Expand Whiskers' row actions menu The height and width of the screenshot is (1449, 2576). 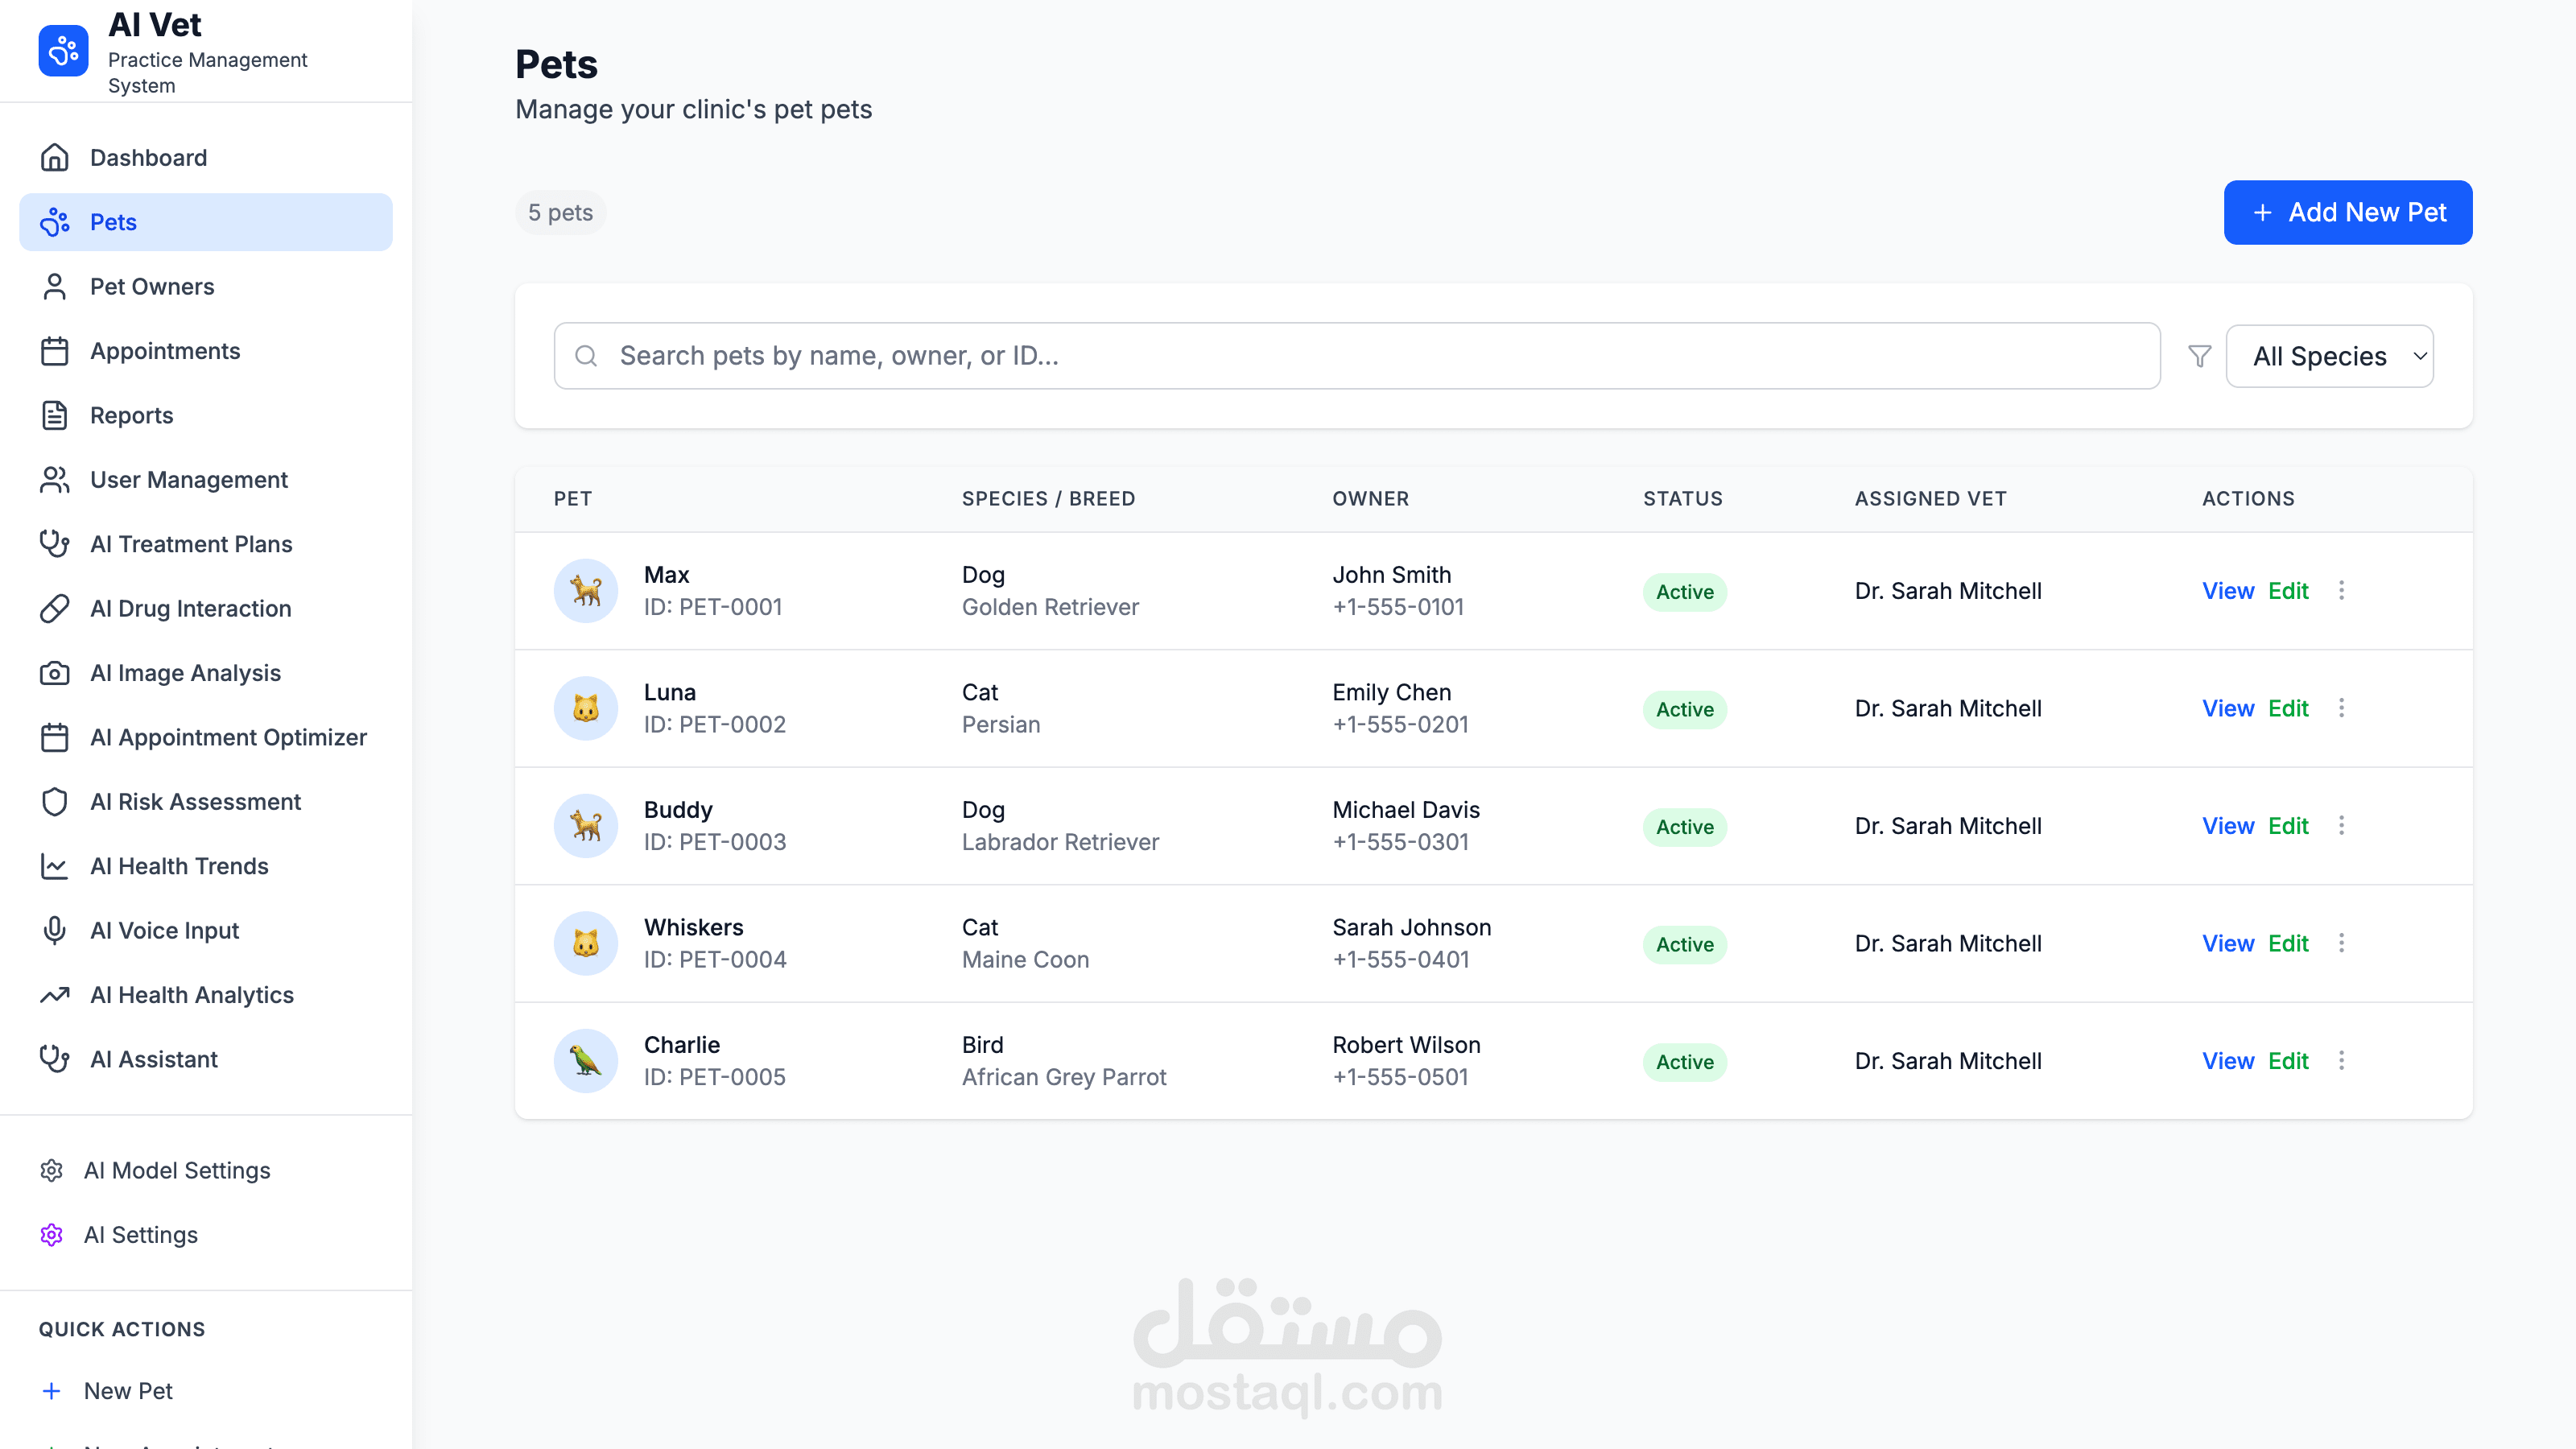(2341, 943)
